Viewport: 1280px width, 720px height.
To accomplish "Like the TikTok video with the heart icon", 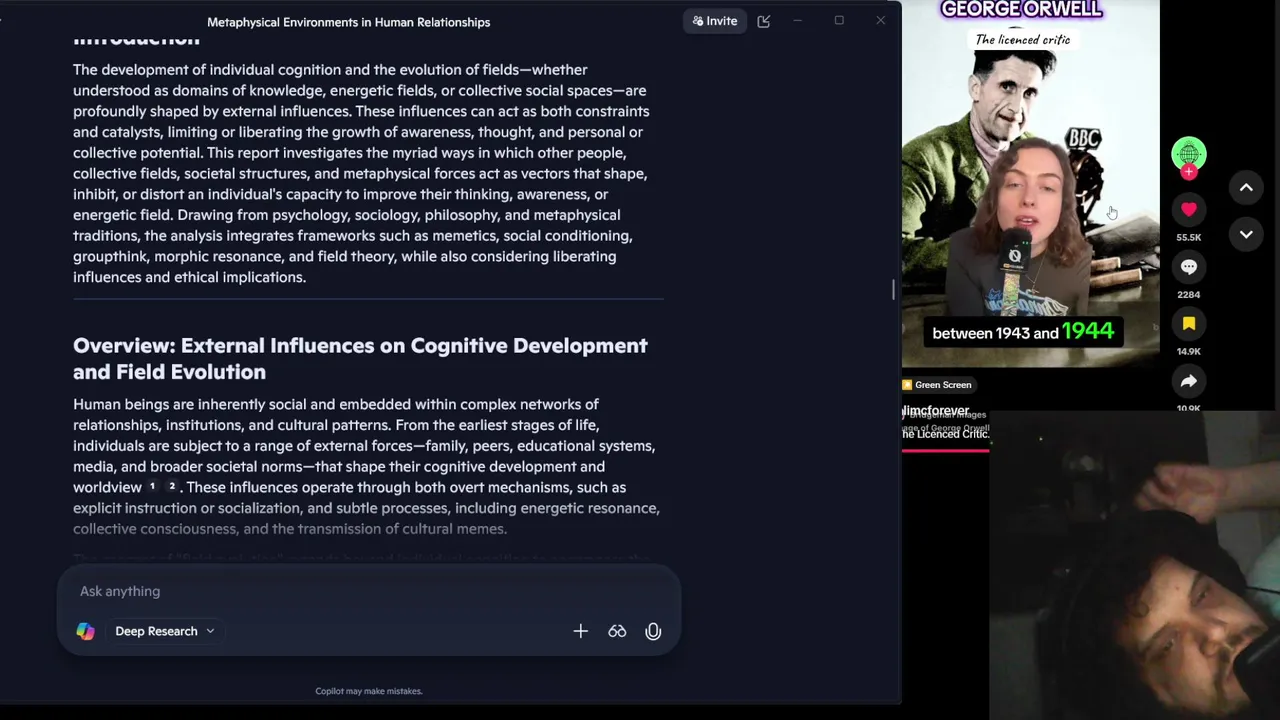I will pos(1188,209).
